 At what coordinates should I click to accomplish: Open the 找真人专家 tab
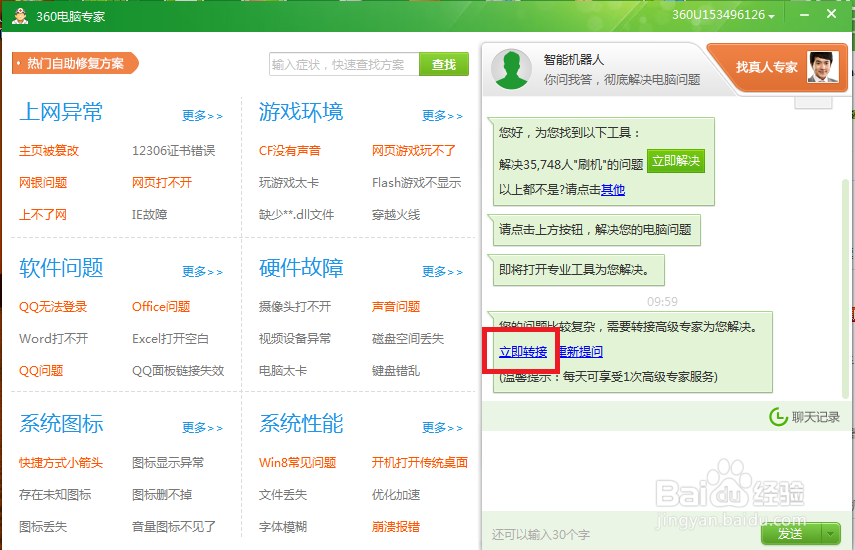[767, 67]
